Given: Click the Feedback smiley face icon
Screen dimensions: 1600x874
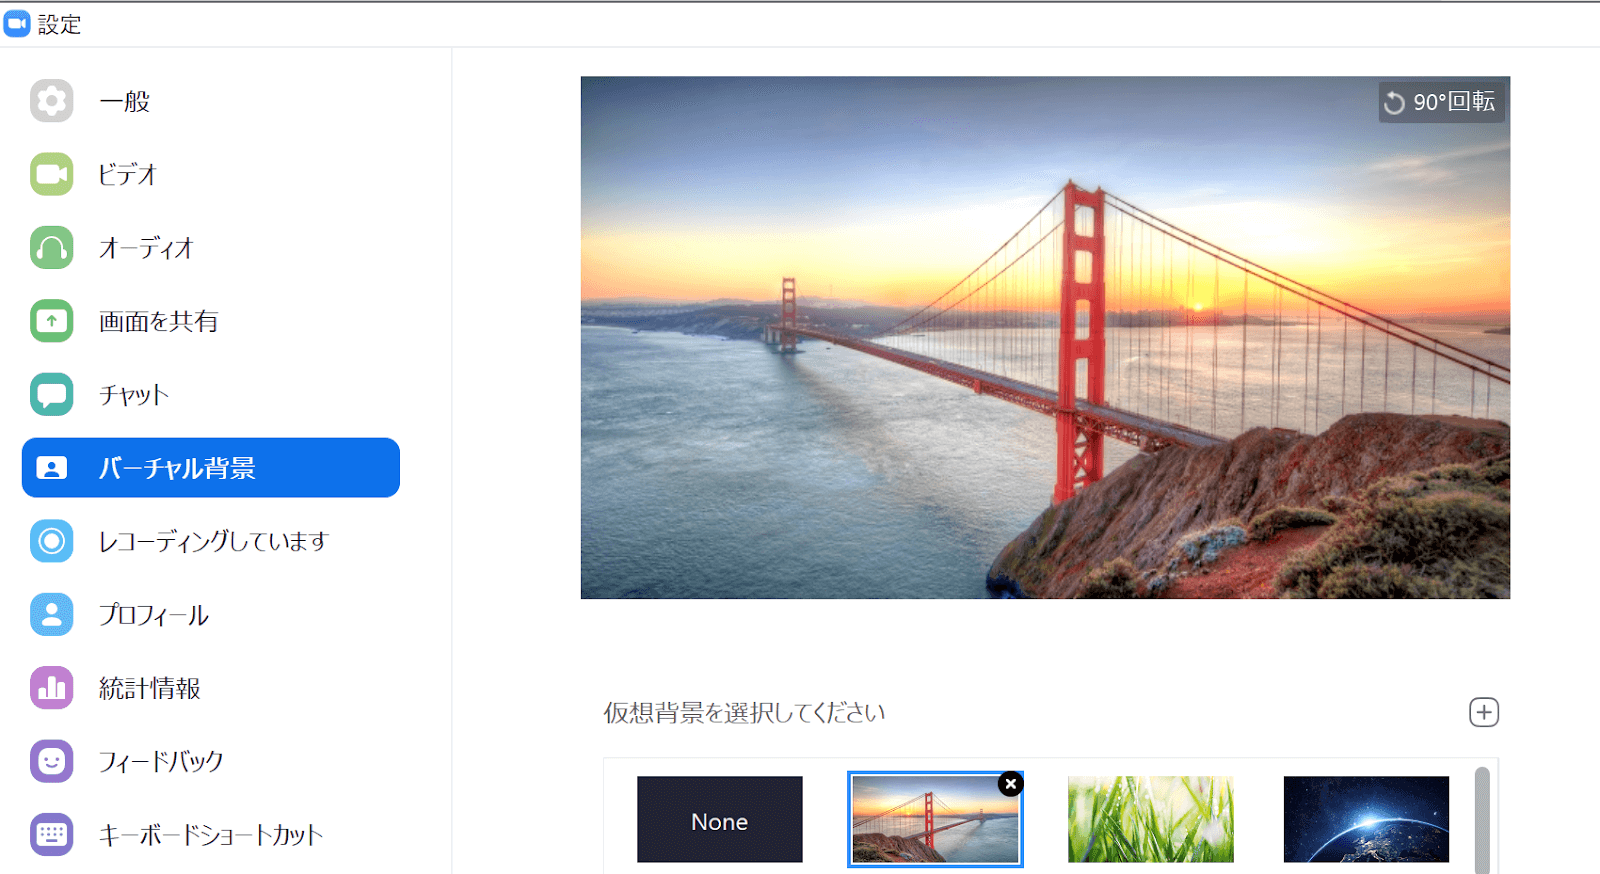Looking at the screenshot, I should pos(51,761).
